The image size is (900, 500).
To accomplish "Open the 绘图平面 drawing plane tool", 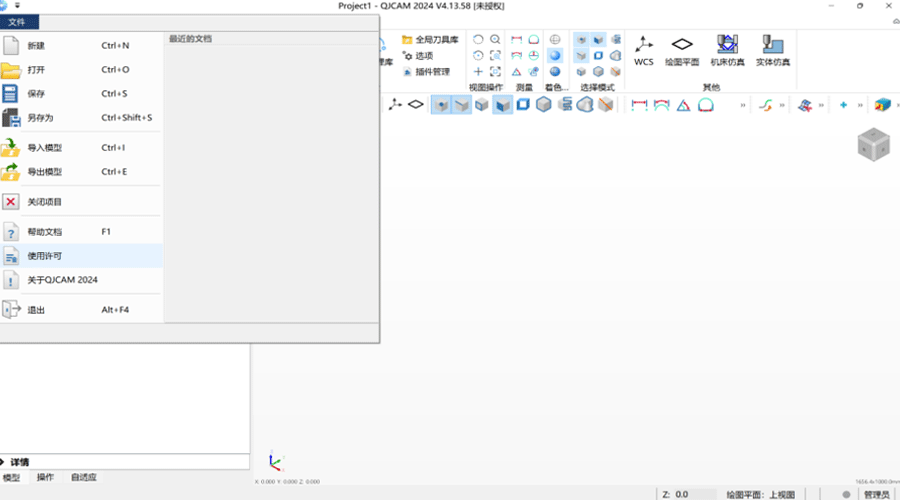I will 682,48.
